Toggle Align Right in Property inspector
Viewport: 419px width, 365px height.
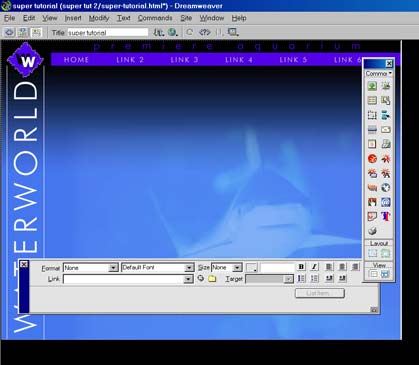click(x=355, y=267)
